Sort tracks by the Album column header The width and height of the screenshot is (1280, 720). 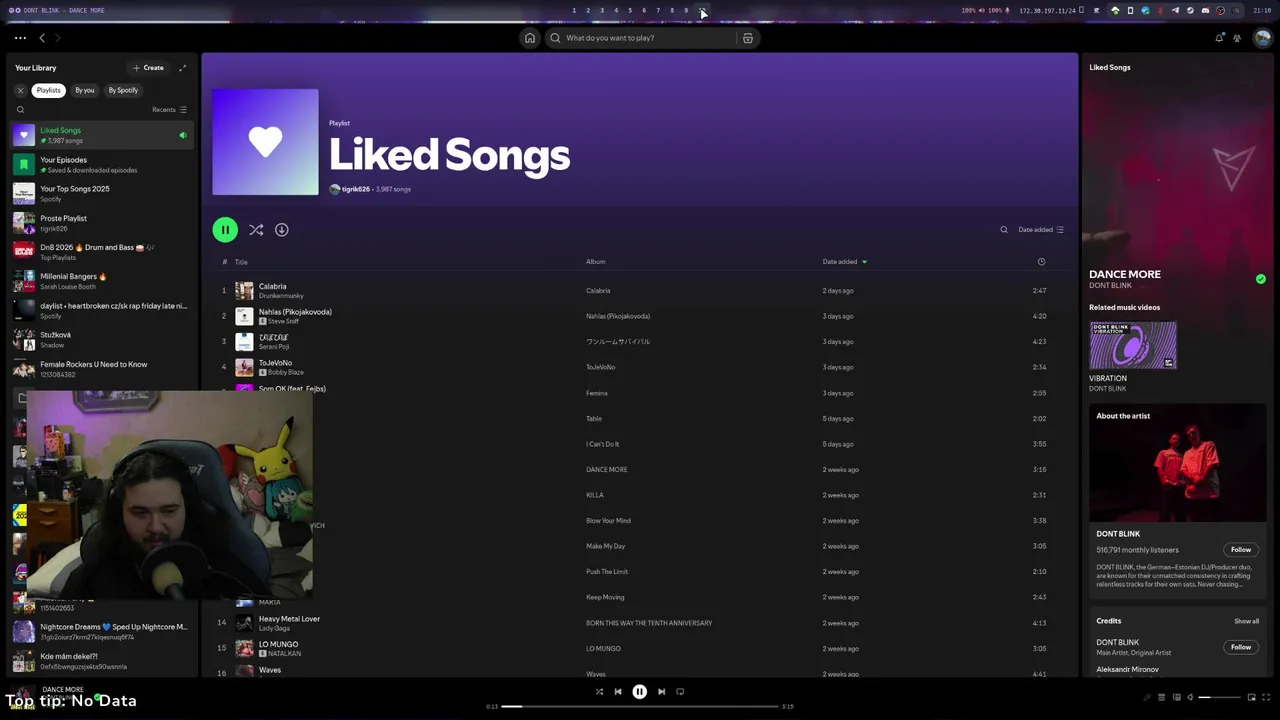click(596, 262)
